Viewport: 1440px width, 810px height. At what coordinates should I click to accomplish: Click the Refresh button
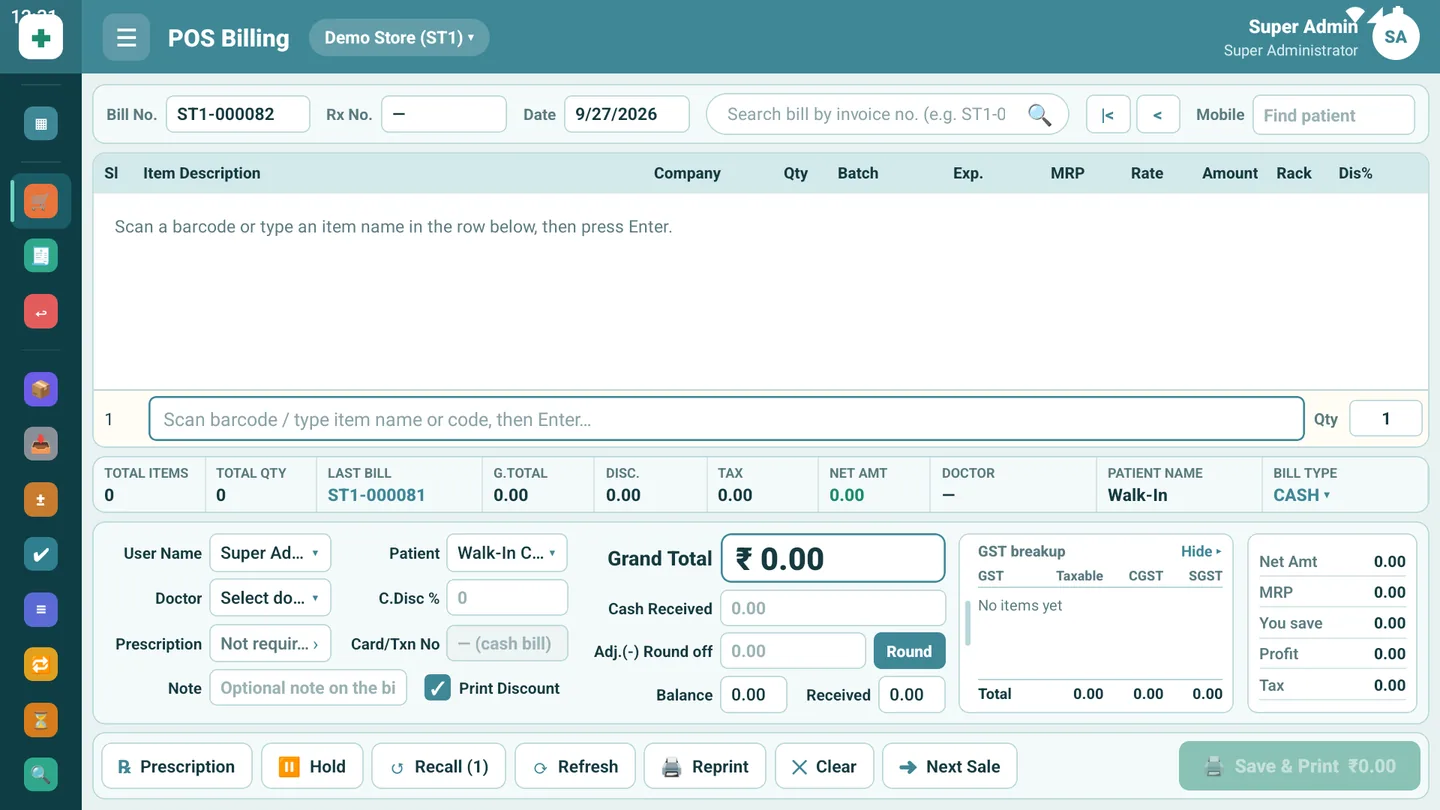tap(575, 767)
